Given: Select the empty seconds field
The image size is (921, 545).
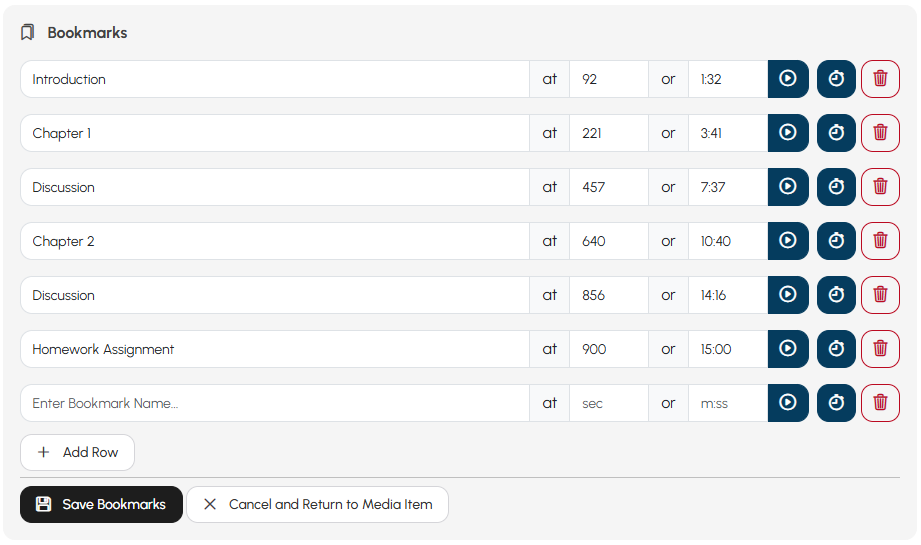Looking at the screenshot, I should pyautogui.click(x=609, y=403).
